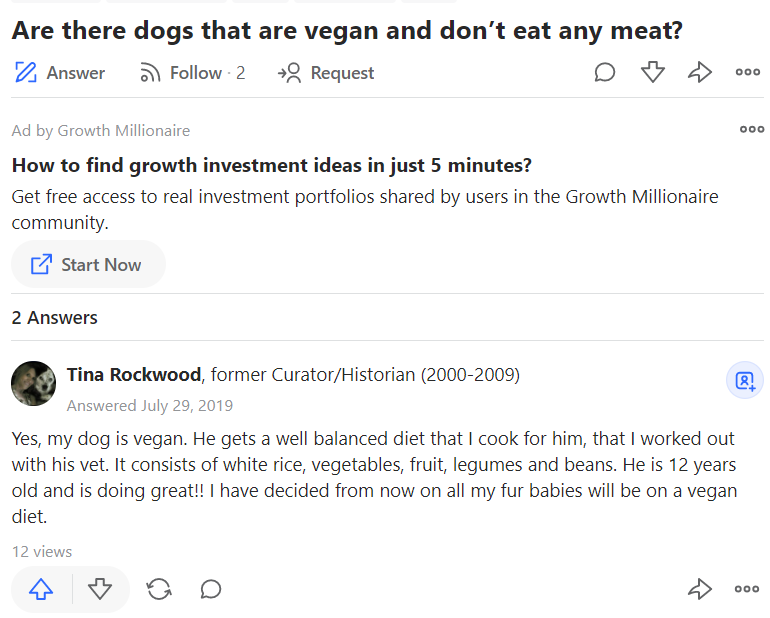Open the question's comment icon
Screen dimensions: 770x618
[x=605, y=73]
